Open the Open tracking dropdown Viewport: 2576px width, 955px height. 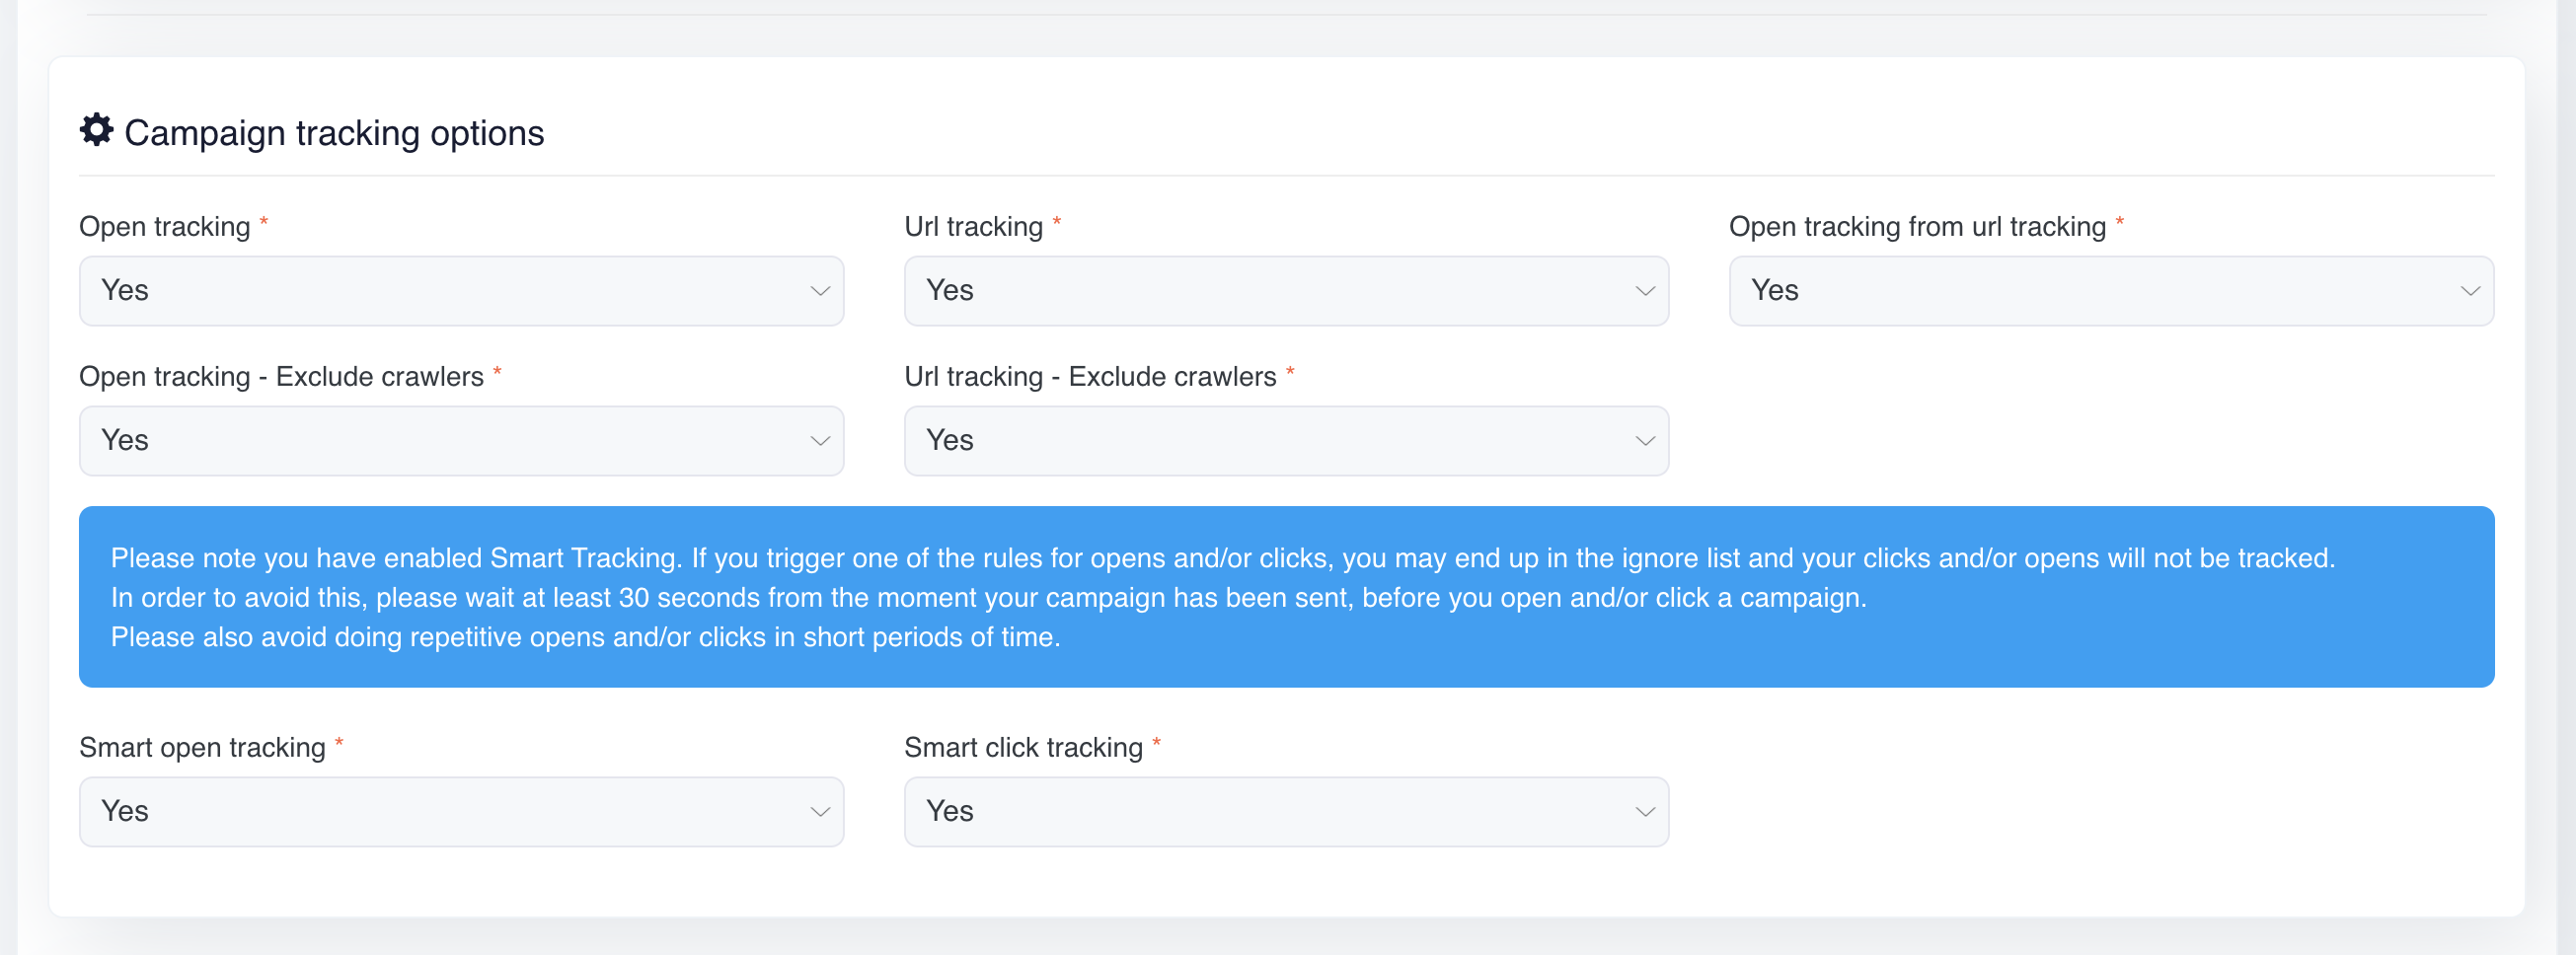coord(461,291)
